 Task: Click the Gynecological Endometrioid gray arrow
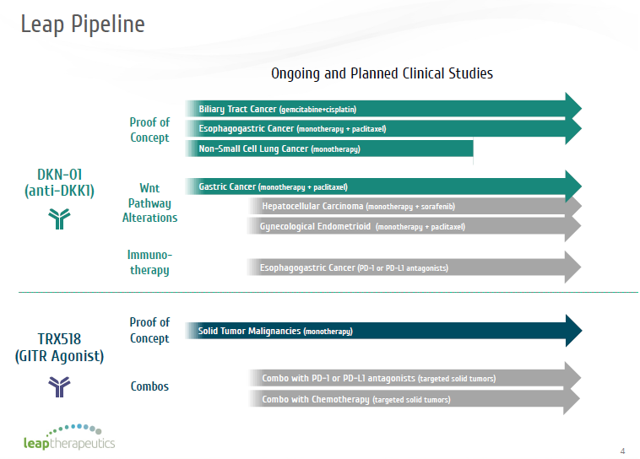[414, 226]
